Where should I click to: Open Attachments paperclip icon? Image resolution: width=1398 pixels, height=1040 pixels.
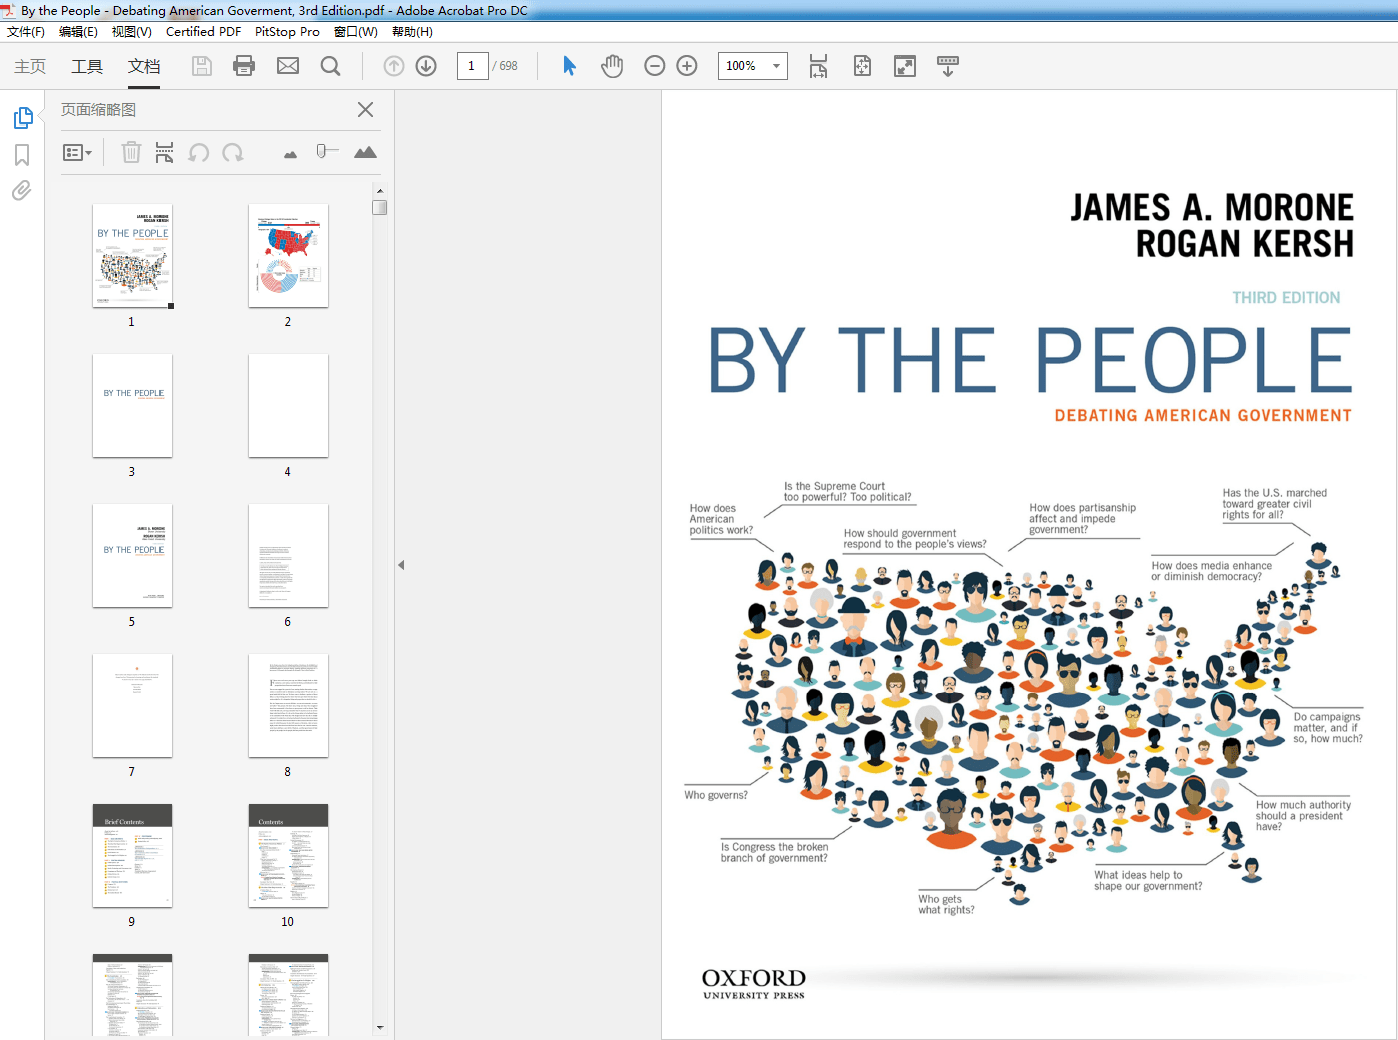[x=22, y=190]
